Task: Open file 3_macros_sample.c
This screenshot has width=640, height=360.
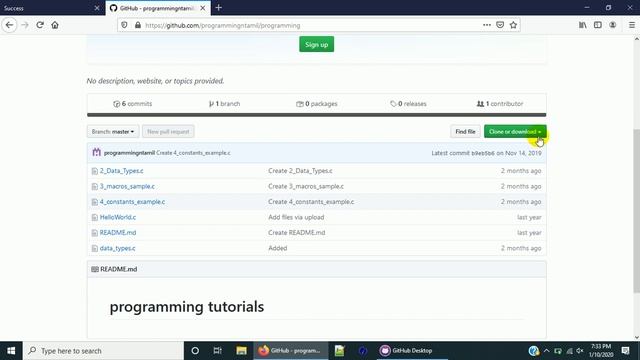Action: (127, 186)
